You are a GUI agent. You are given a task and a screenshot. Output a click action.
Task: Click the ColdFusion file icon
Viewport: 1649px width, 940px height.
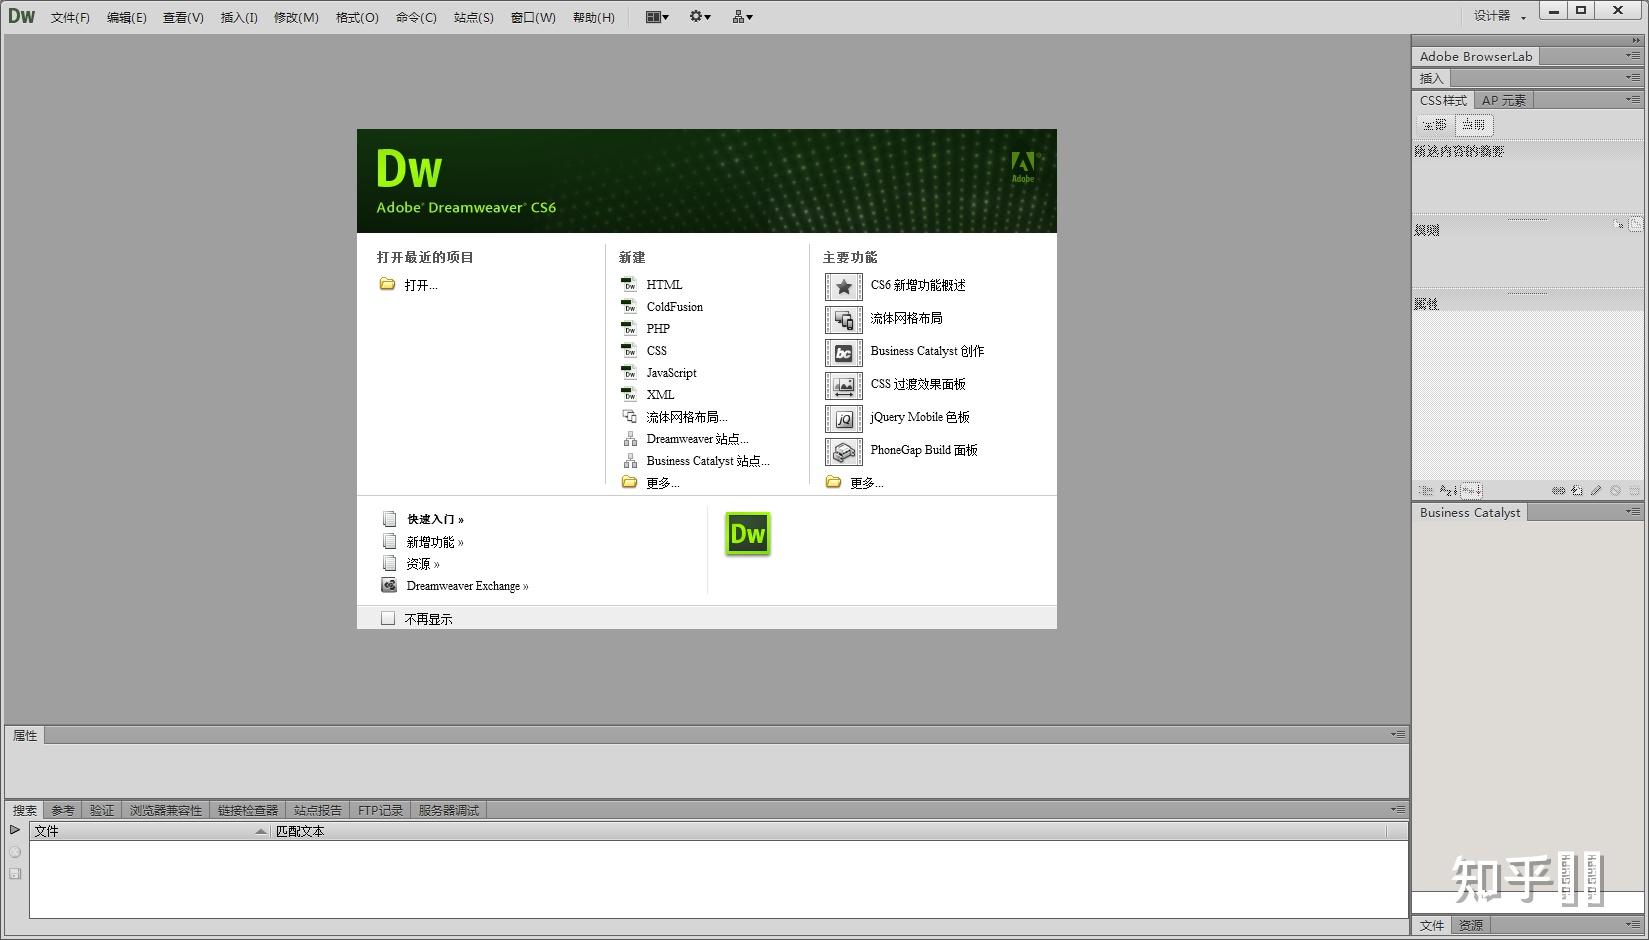coord(629,307)
